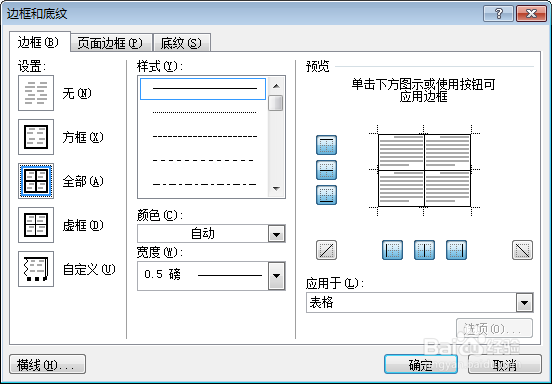Open the 宽度 width dropdown arrow
The image size is (552, 384).
(276, 276)
